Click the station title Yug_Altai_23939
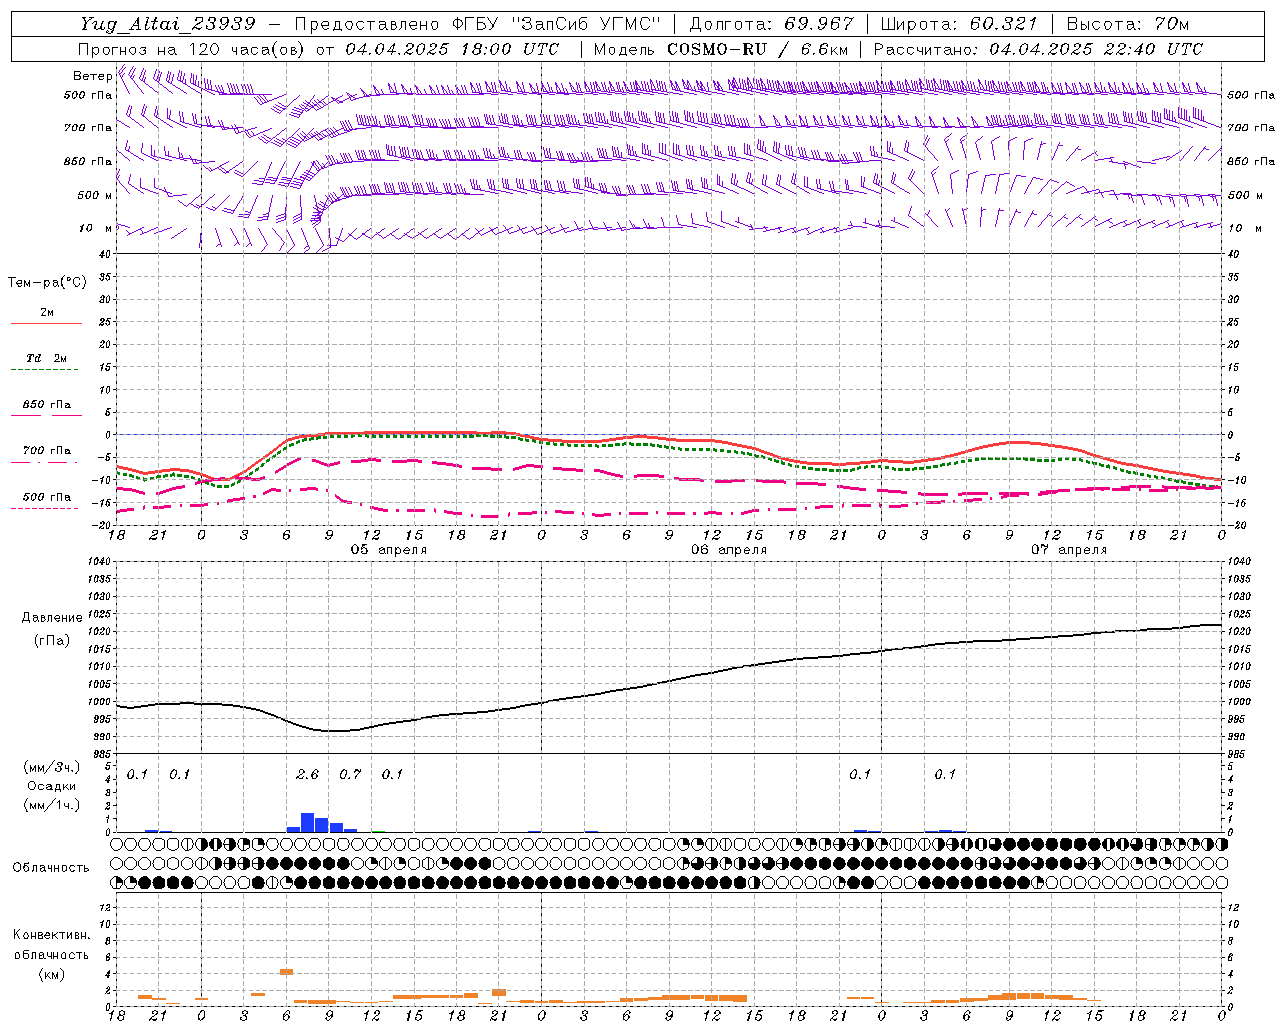1280x1024 pixels. [167, 23]
